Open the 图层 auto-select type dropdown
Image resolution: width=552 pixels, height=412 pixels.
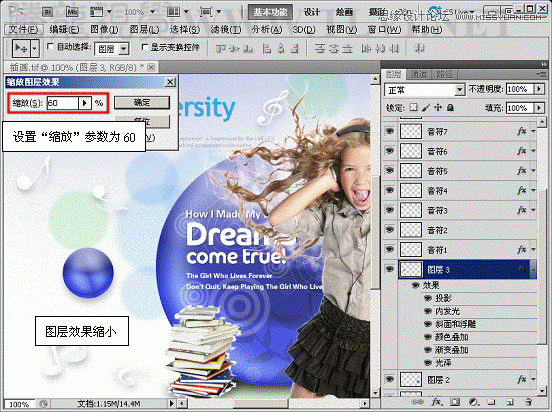(x=124, y=49)
